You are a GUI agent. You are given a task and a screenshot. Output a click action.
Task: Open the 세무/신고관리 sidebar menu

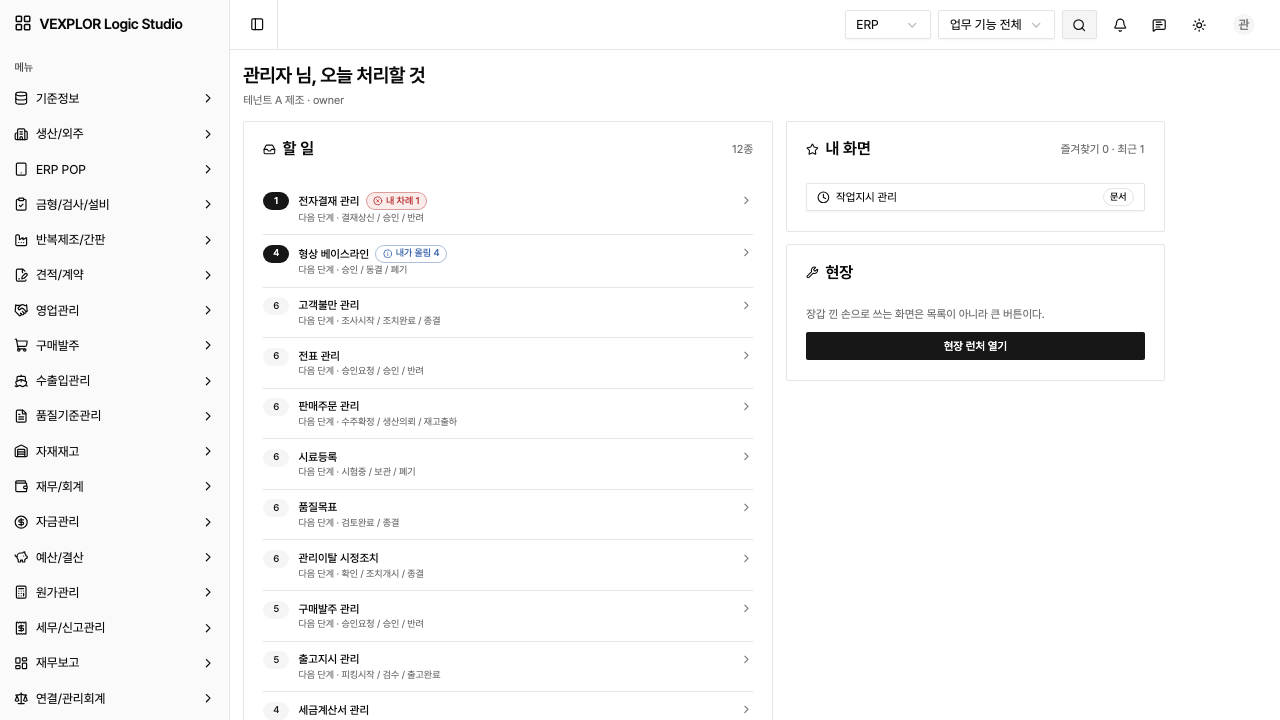click(x=115, y=628)
